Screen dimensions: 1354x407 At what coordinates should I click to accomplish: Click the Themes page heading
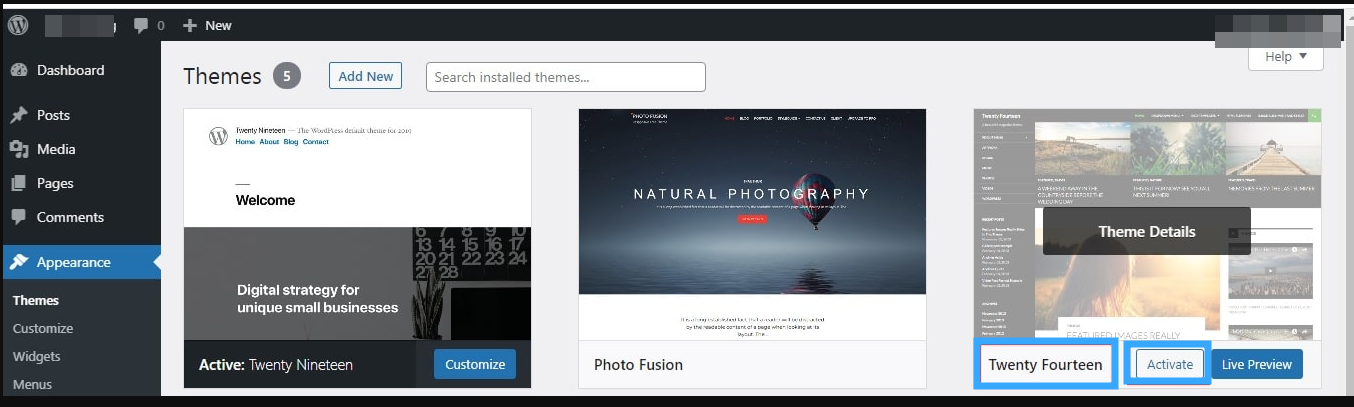tap(222, 76)
